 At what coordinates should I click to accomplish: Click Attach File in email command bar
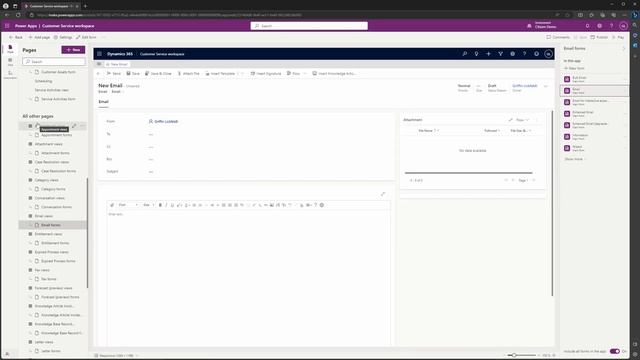189,73
